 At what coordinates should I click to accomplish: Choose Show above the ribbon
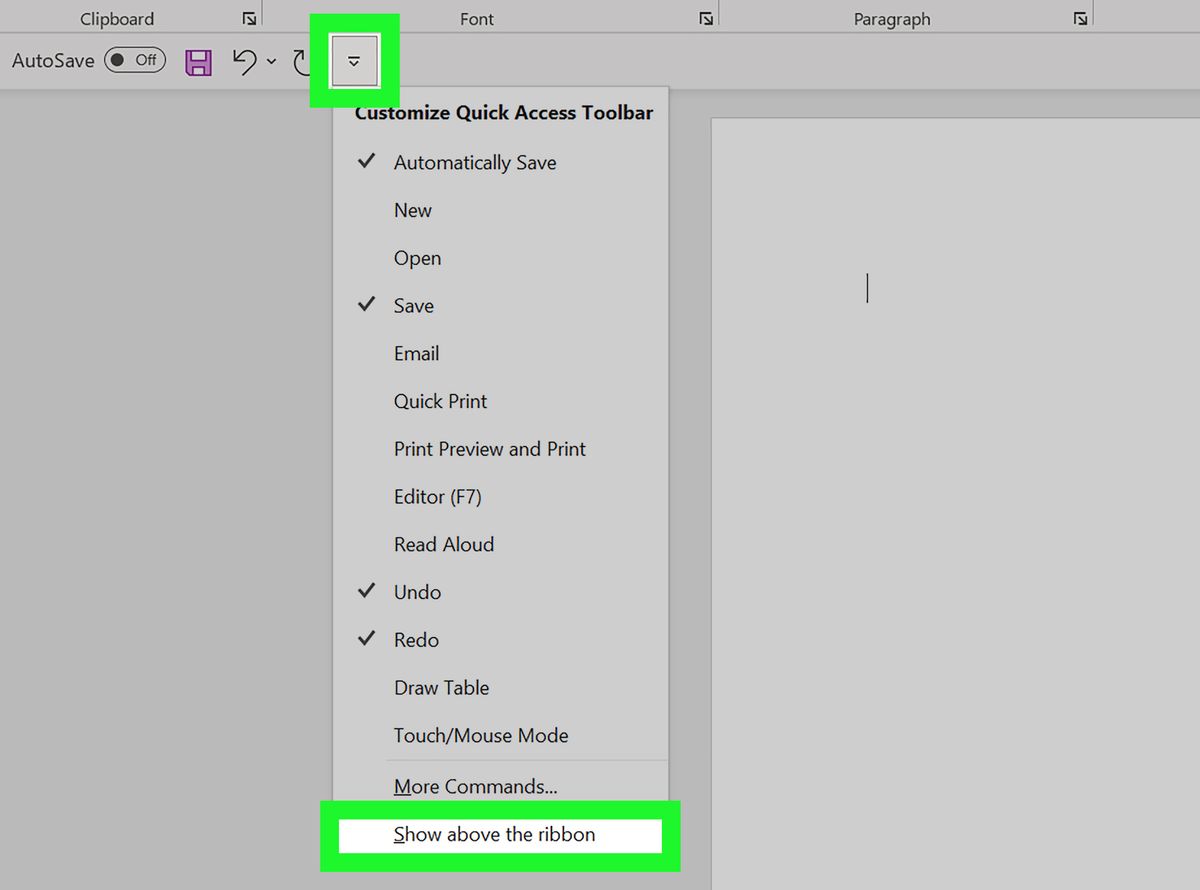(x=500, y=835)
